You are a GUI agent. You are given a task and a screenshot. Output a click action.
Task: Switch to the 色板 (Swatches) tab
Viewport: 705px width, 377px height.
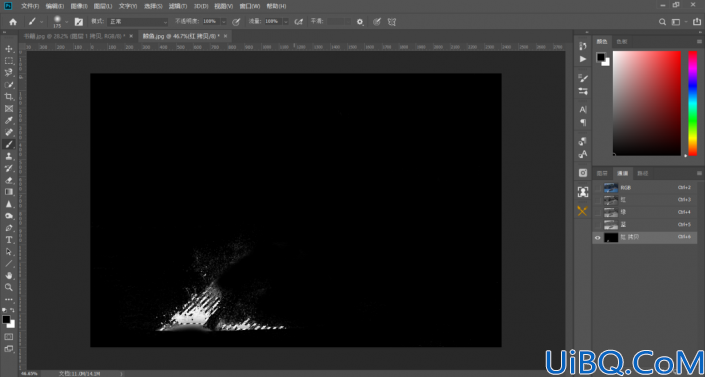pyautogui.click(x=622, y=42)
